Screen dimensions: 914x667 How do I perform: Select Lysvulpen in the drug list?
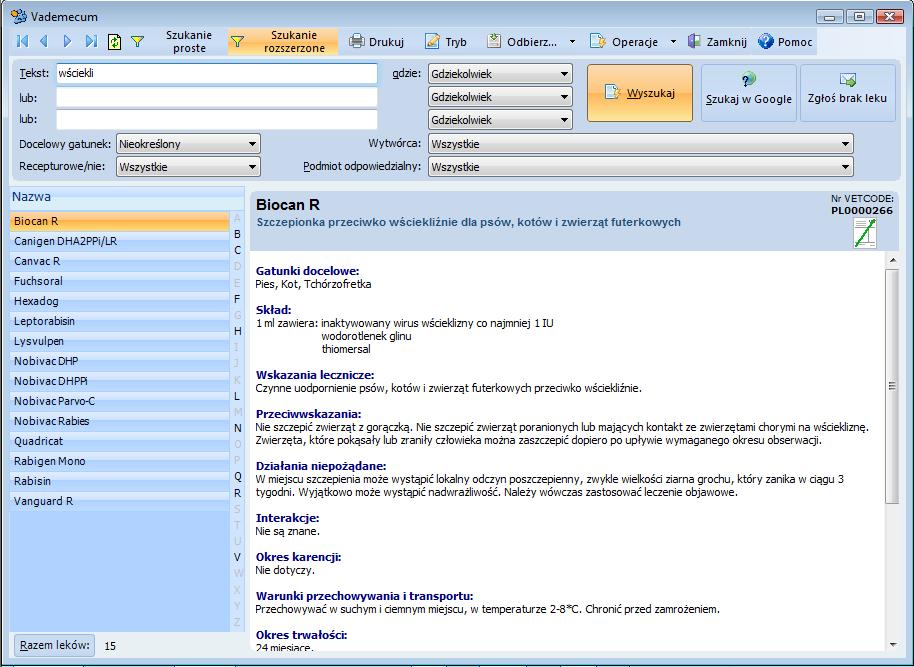[x=119, y=341]
